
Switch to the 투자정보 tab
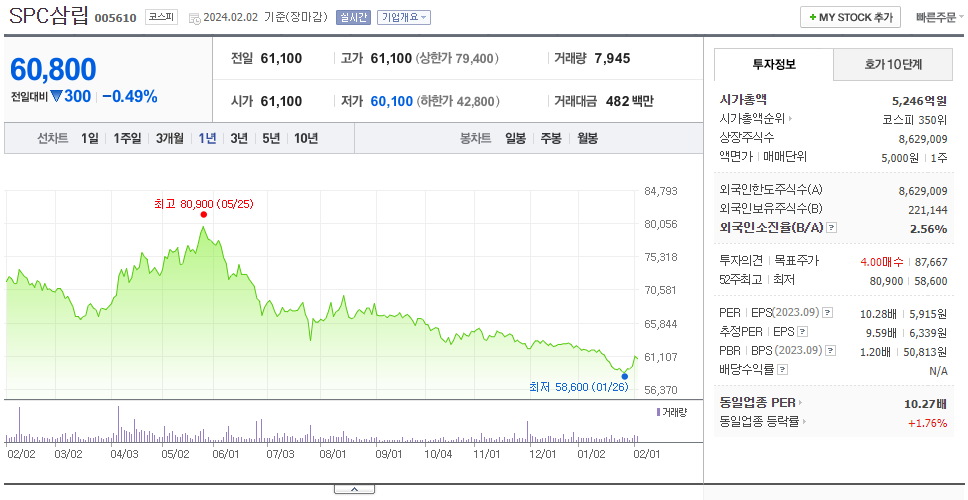774,64
